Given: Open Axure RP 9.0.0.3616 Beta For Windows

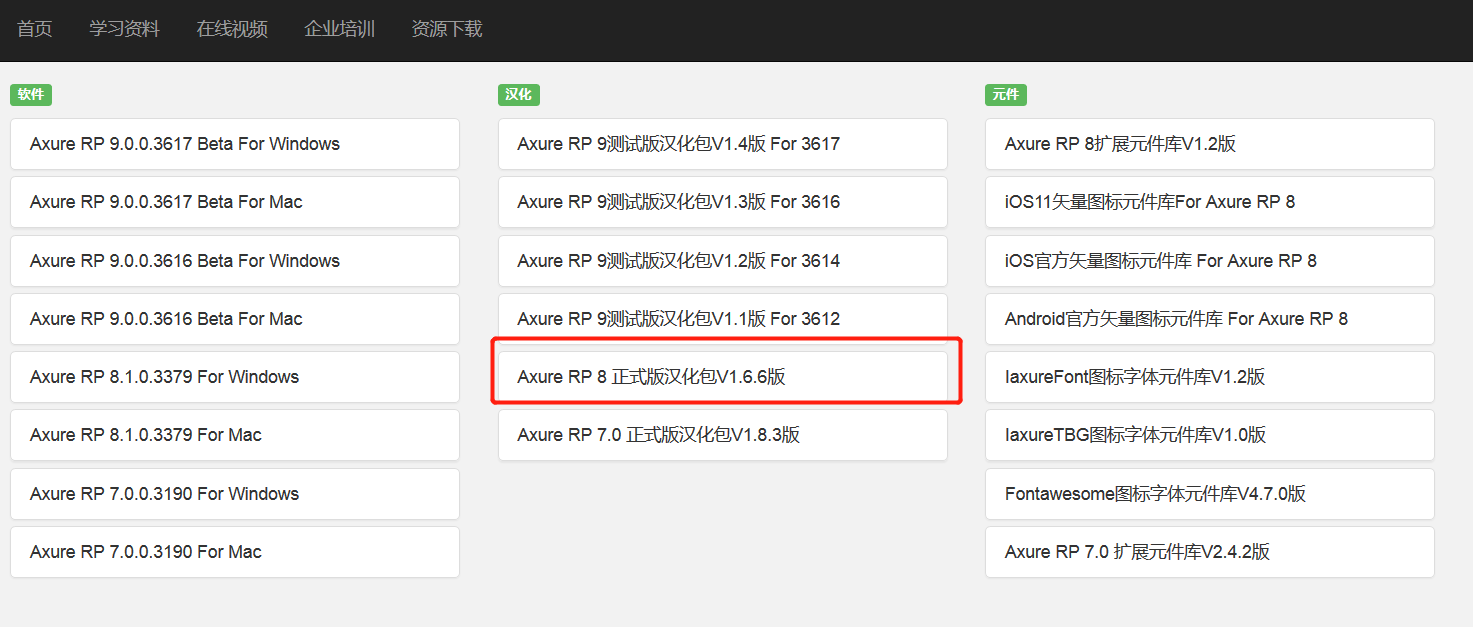Looking at the screenshot, I should [x=235, y=261].
